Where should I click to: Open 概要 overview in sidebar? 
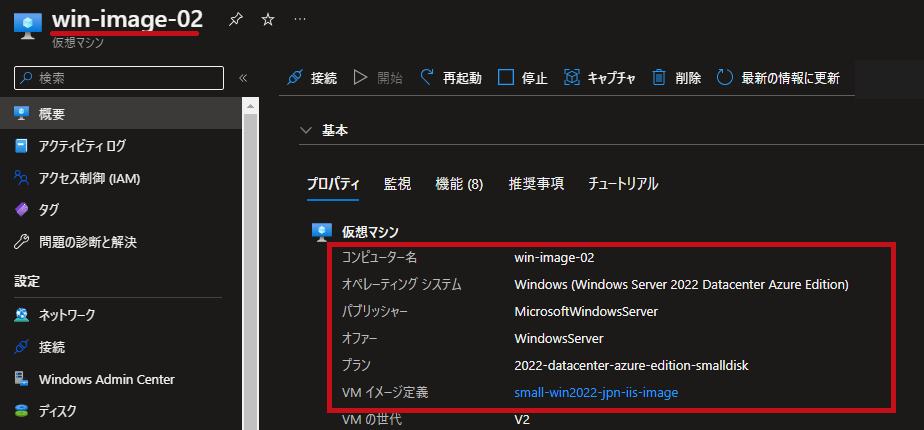[x=121, y=114]
